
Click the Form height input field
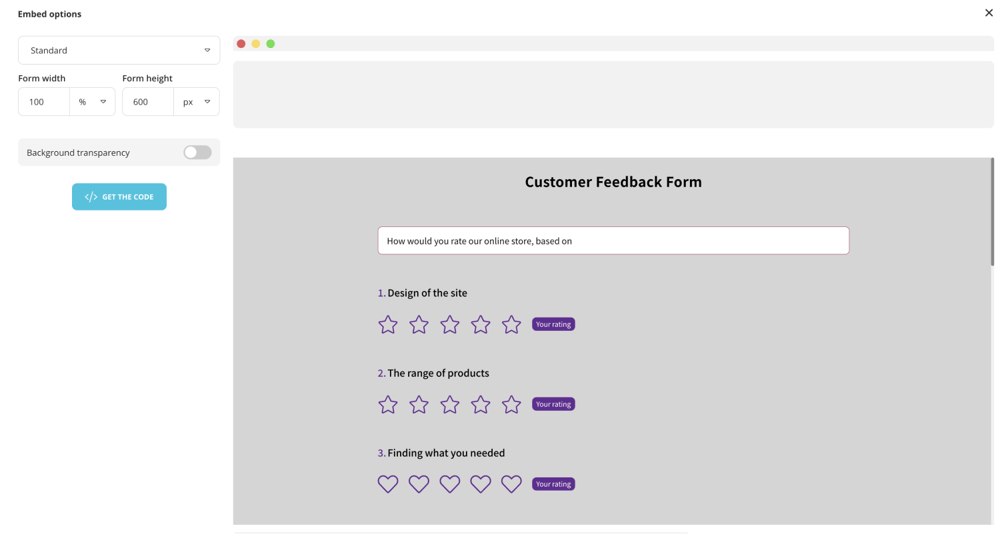(x=148, y=102)
